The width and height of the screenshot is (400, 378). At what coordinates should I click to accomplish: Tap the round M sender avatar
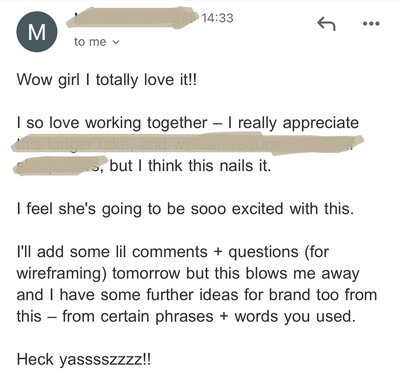coord(37,32)
